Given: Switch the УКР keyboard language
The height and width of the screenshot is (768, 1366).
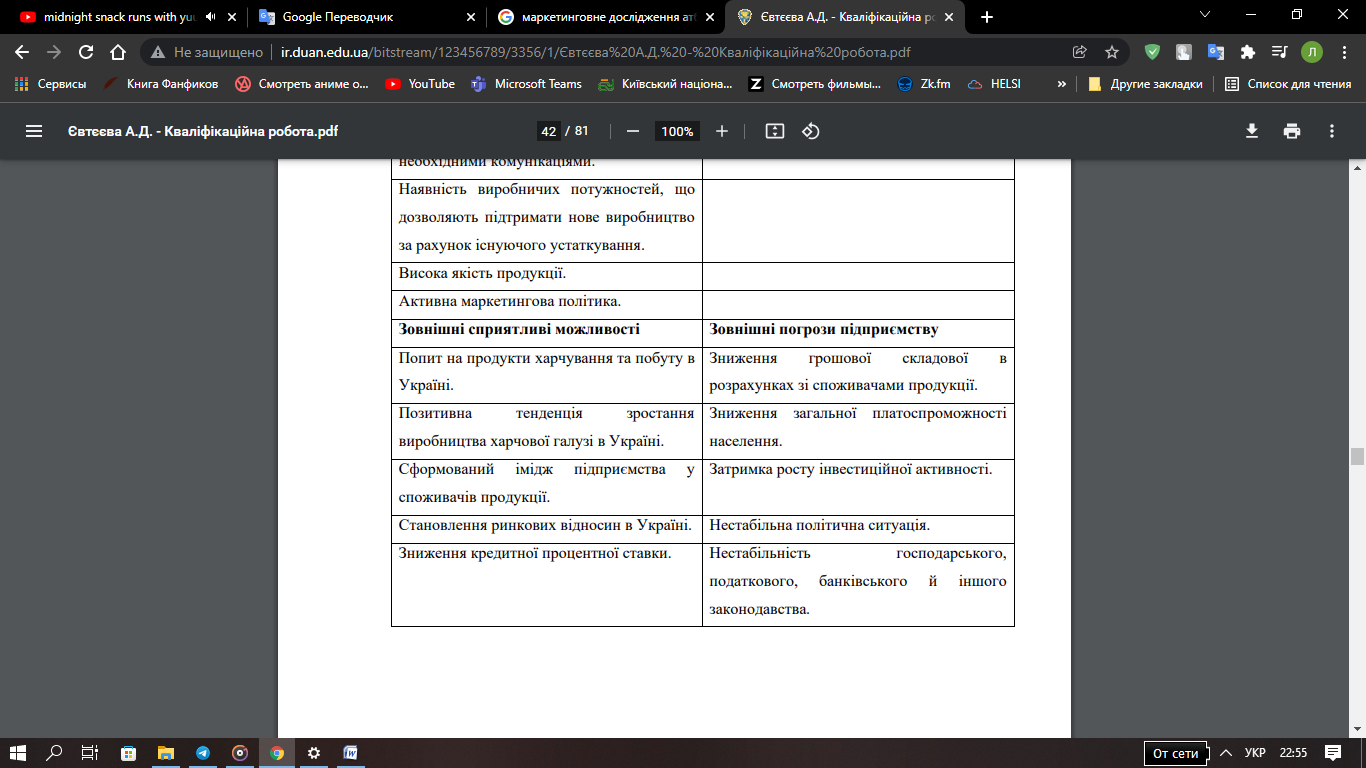Looking at the screenshot, I should (x=1255, y=753).
